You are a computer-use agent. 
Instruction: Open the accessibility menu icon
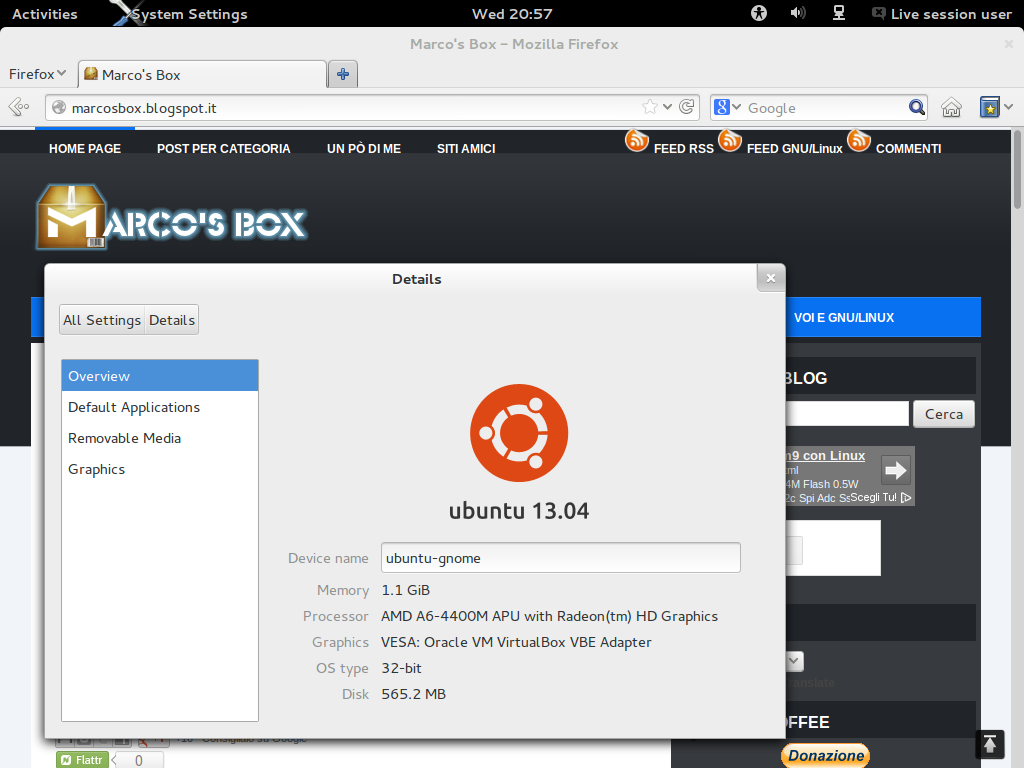pos(759,13)
